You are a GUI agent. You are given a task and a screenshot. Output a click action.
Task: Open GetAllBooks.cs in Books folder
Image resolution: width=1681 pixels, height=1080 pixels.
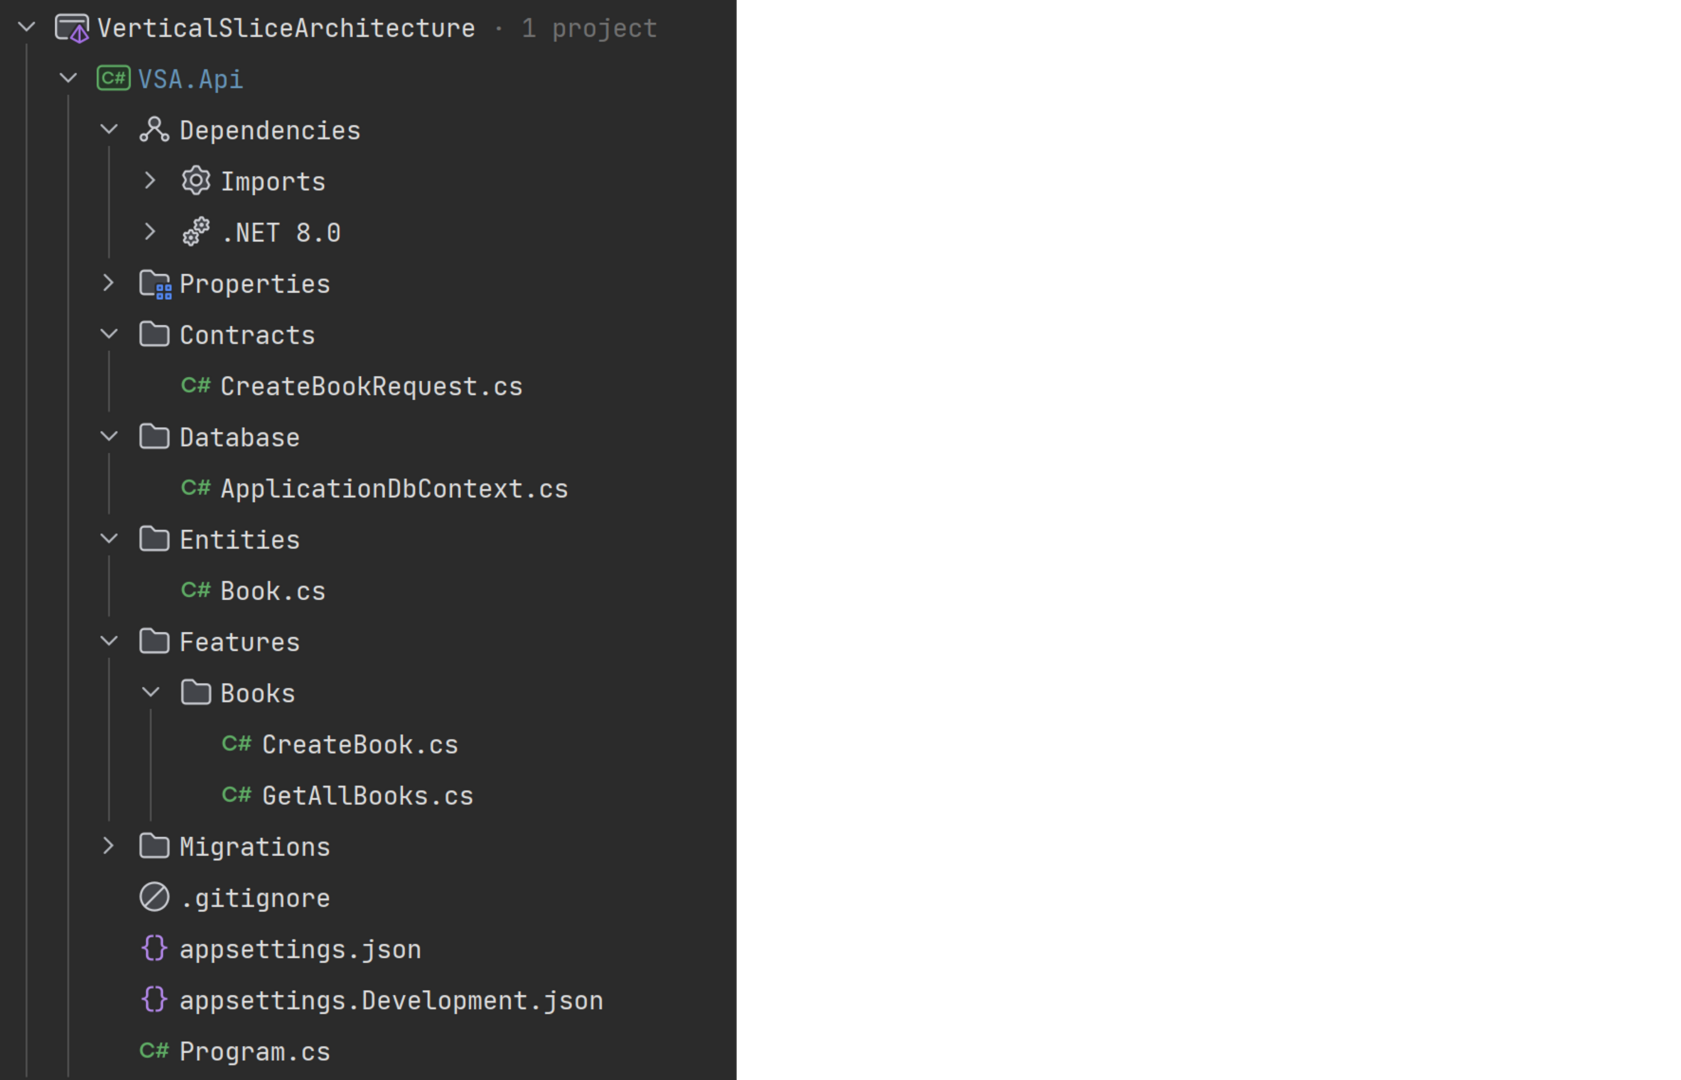tap(368, 795)
